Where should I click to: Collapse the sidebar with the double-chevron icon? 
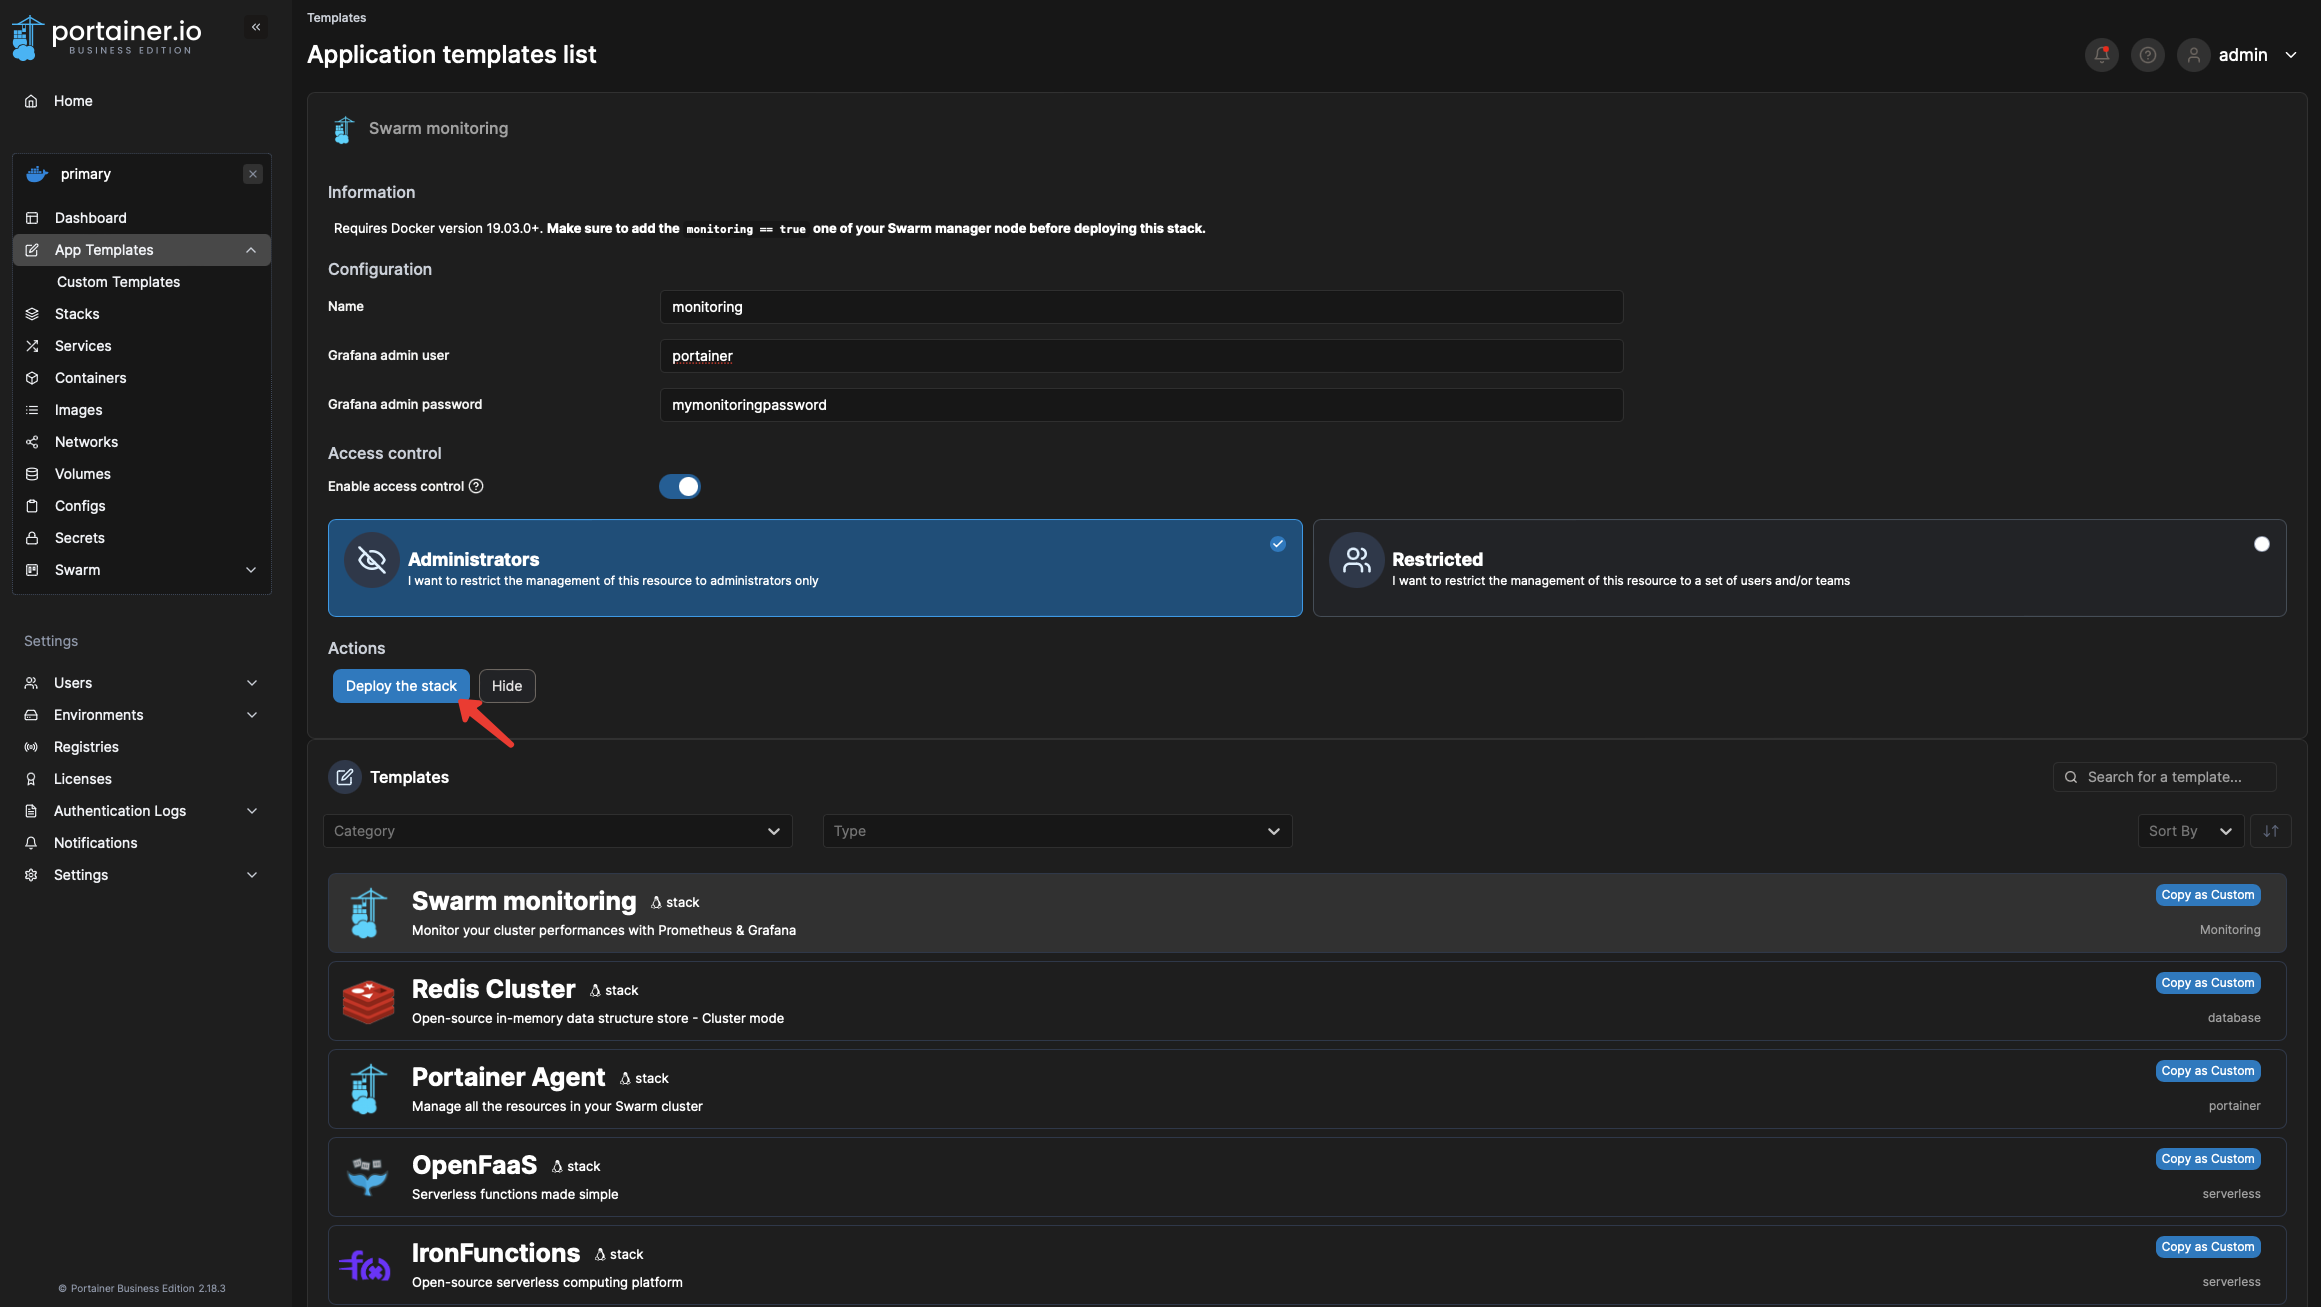pos(256,27)
